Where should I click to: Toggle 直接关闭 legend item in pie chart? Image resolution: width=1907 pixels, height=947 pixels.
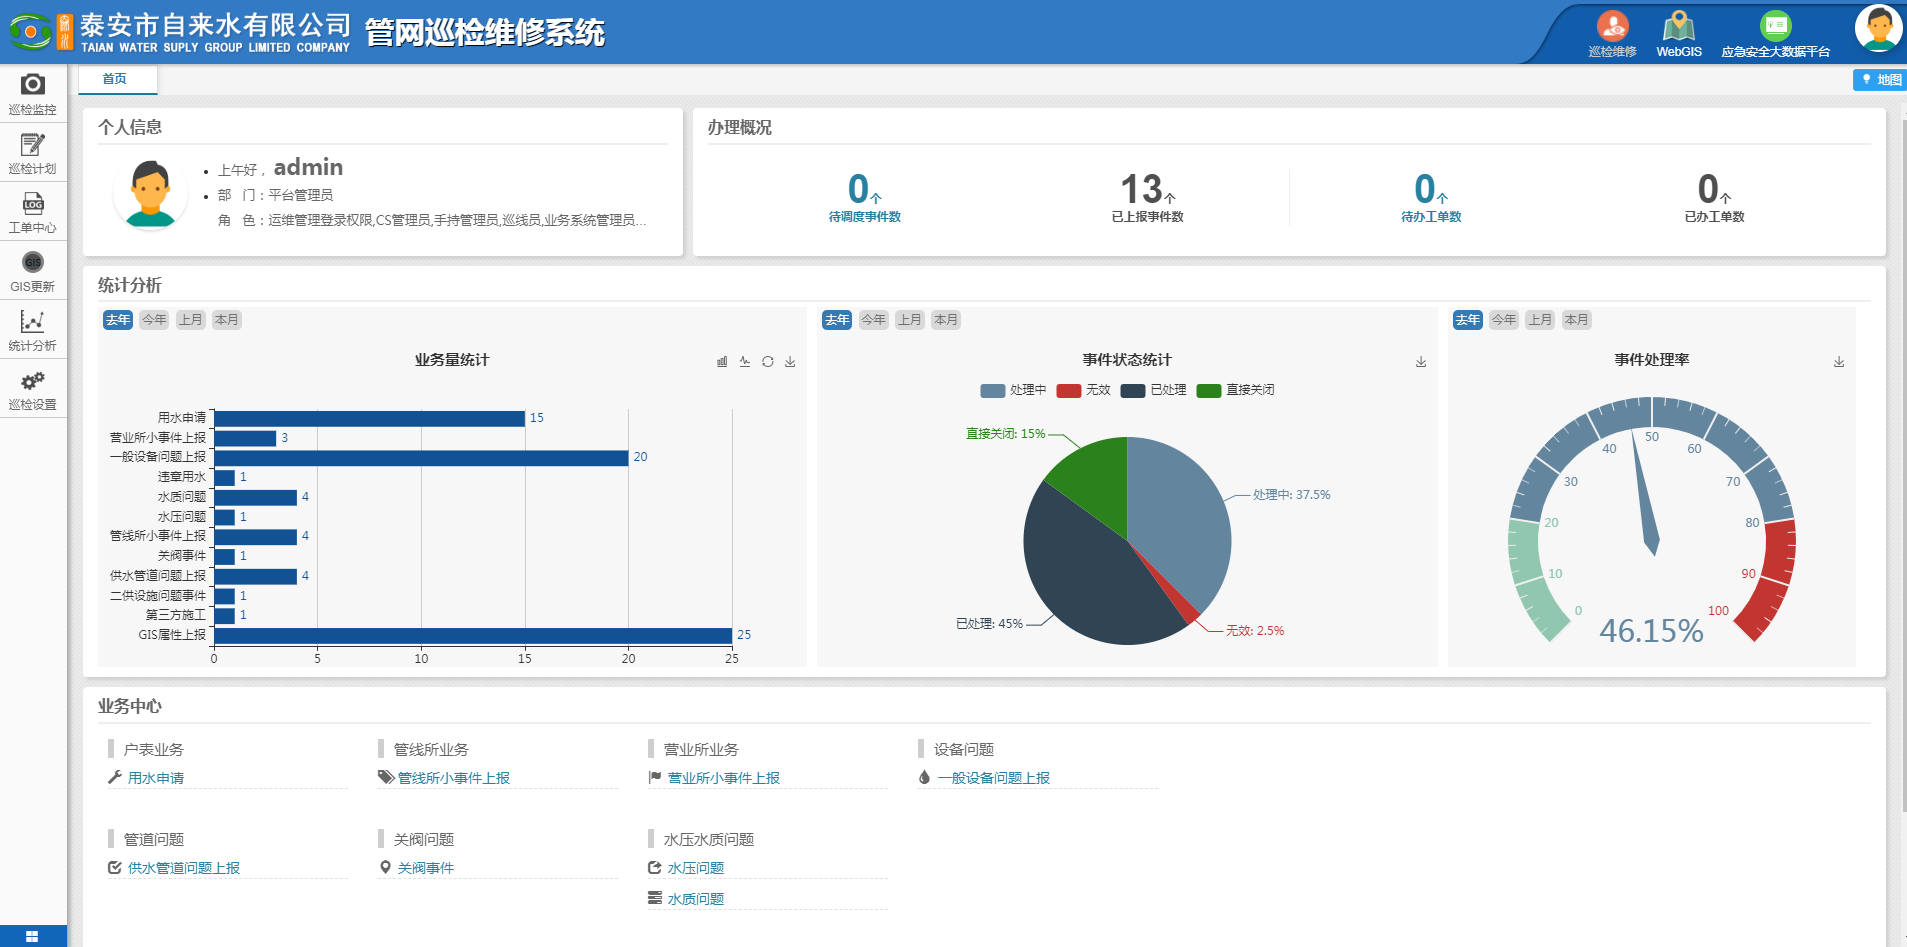(x=1236, y=390)
